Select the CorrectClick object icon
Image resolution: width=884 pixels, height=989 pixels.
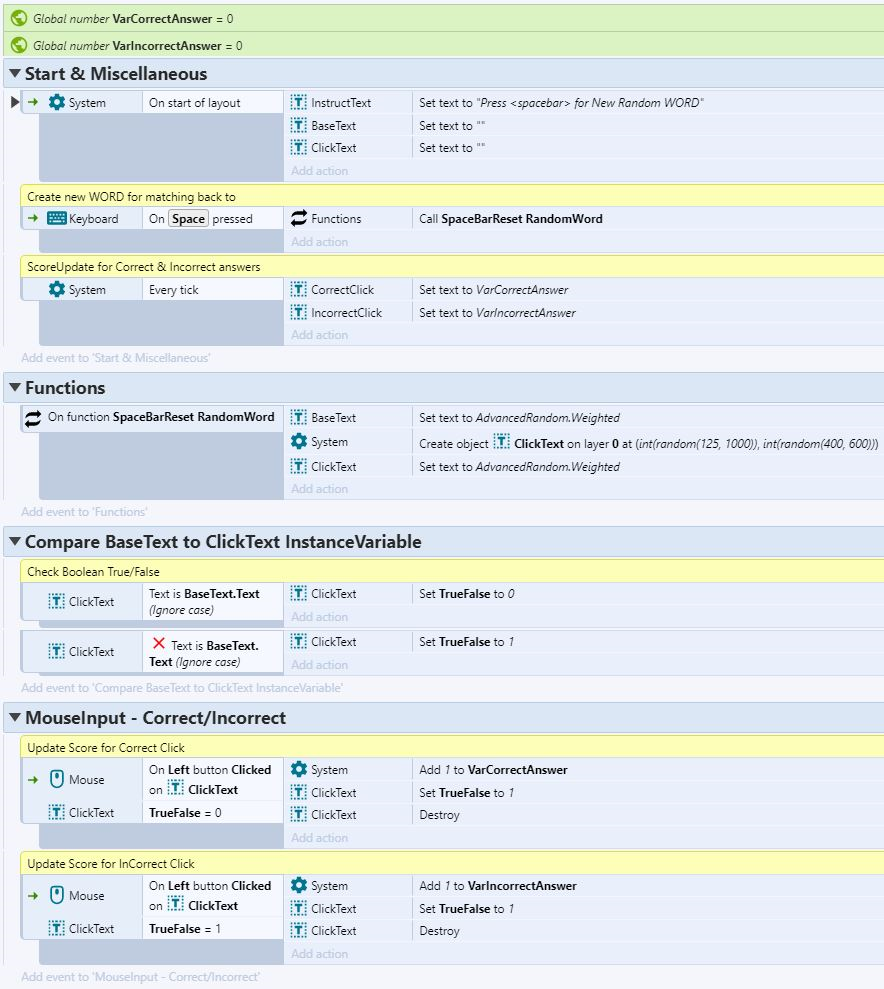(299, 290)
